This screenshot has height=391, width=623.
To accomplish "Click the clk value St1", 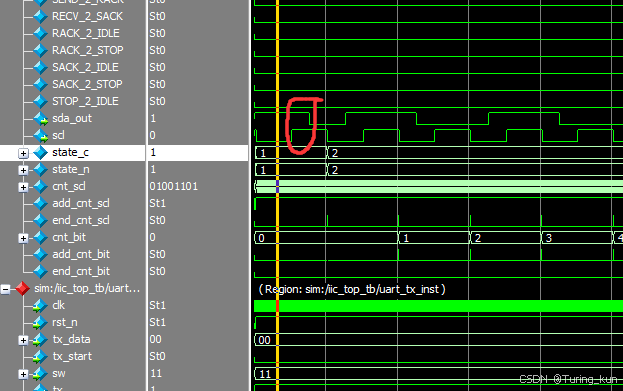I will click(x=157, y=306).
